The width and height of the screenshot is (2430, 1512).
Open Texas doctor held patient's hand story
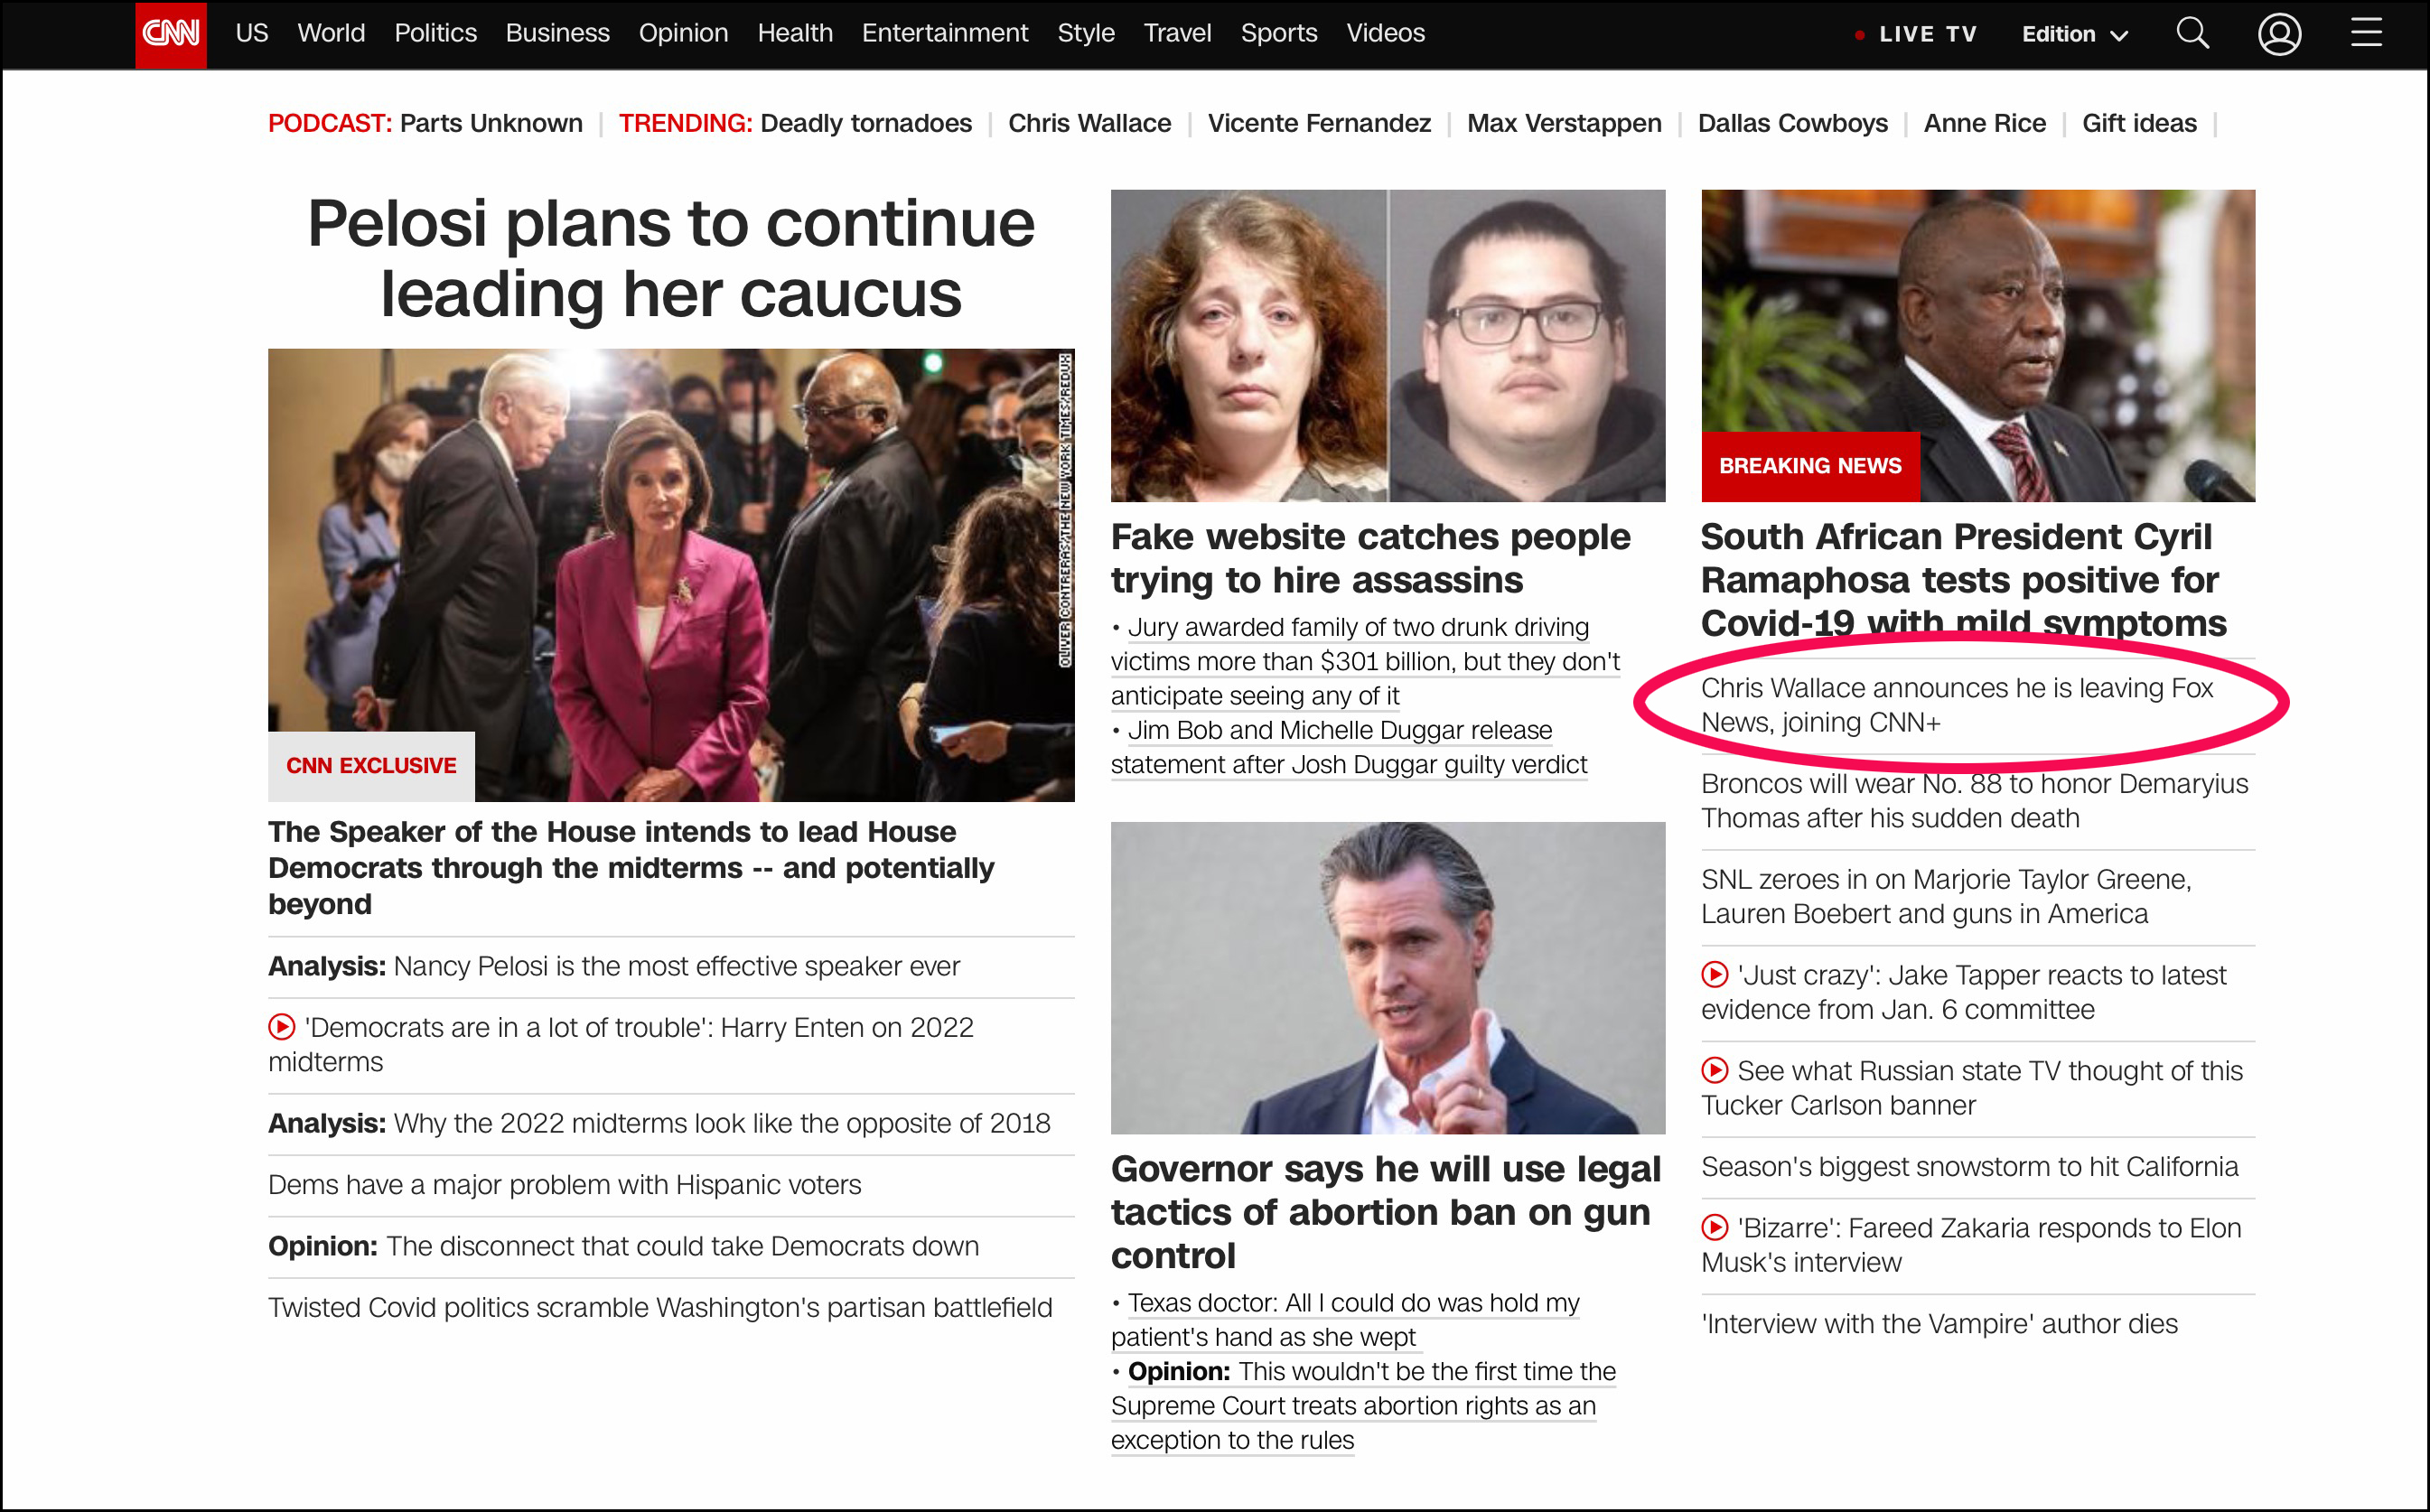tap(1345, 1320)
